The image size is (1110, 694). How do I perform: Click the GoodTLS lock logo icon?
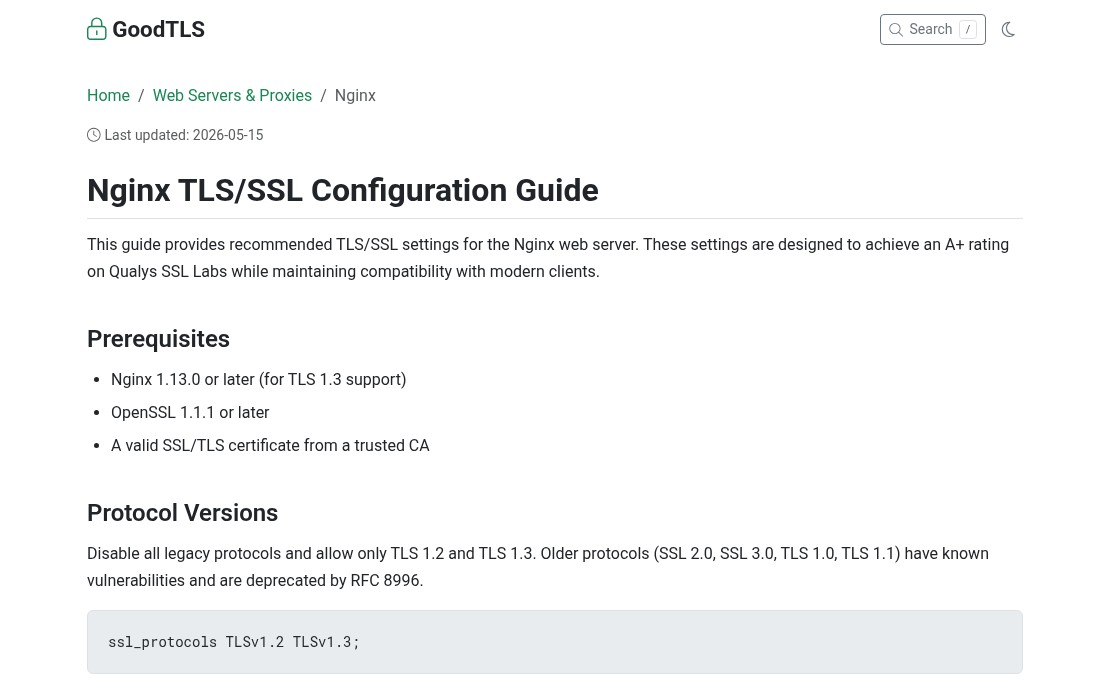tap(96, 29)
